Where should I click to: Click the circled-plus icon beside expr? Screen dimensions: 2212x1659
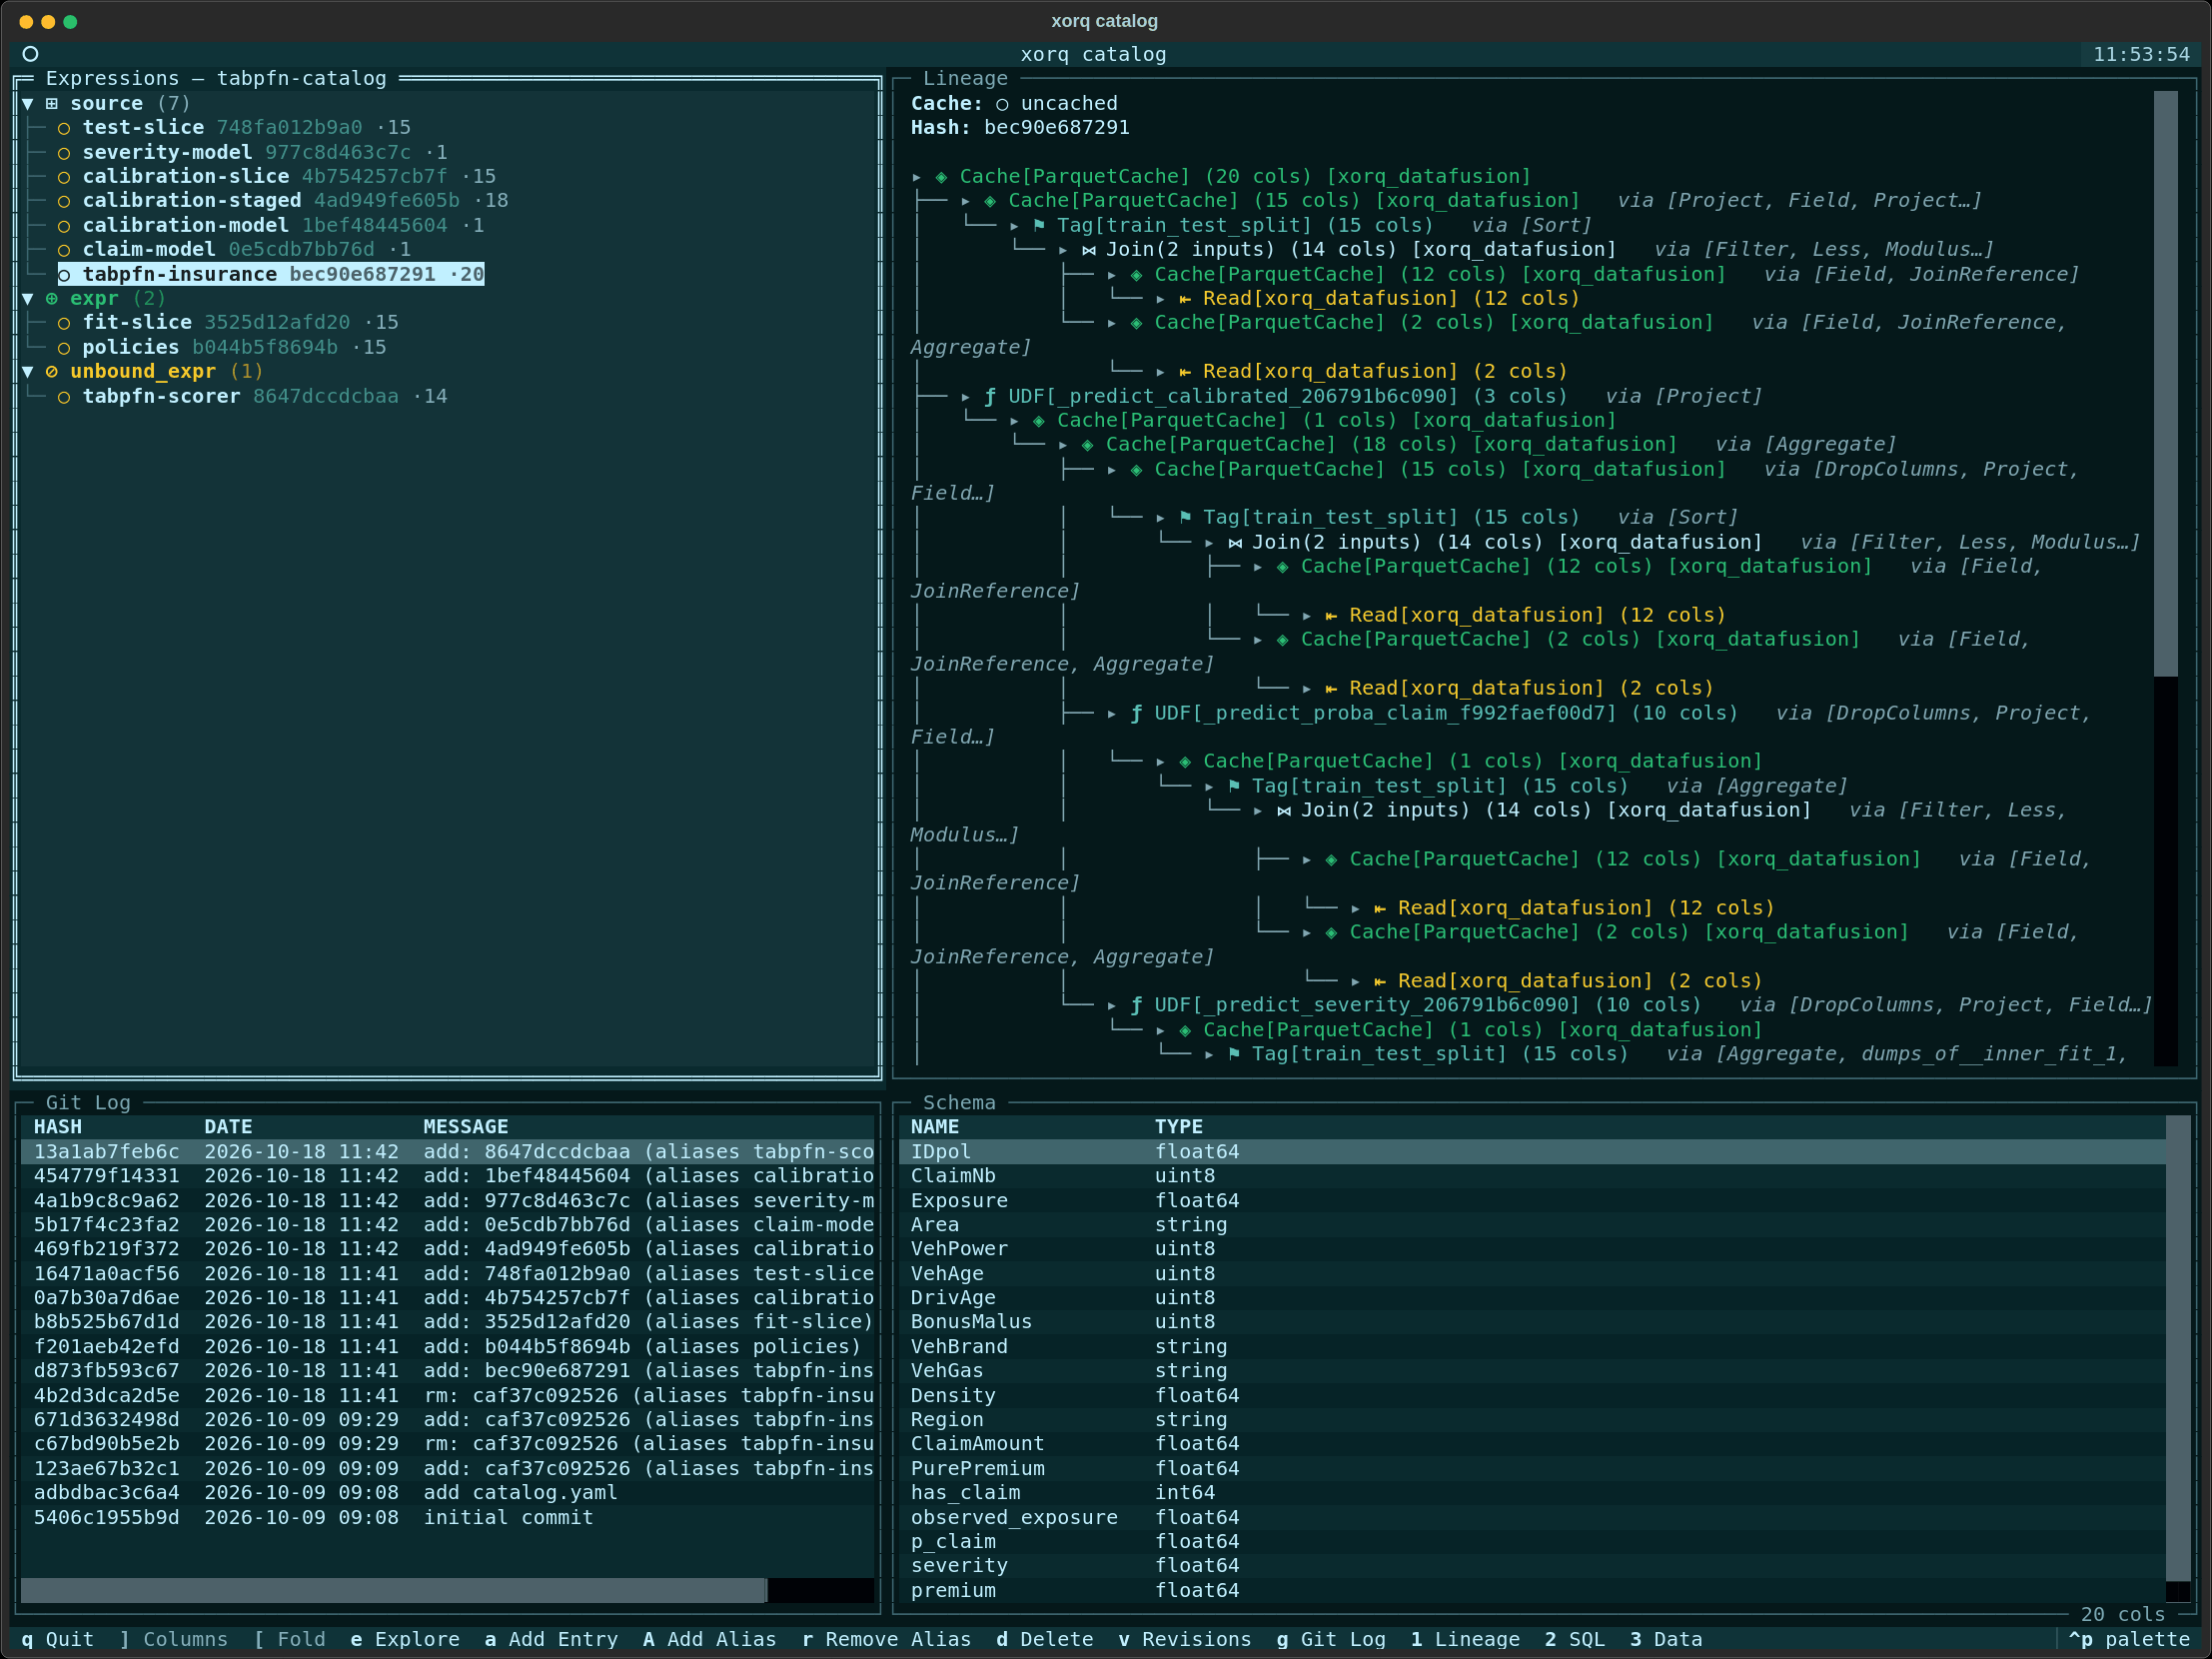click(x=52, y=299)
